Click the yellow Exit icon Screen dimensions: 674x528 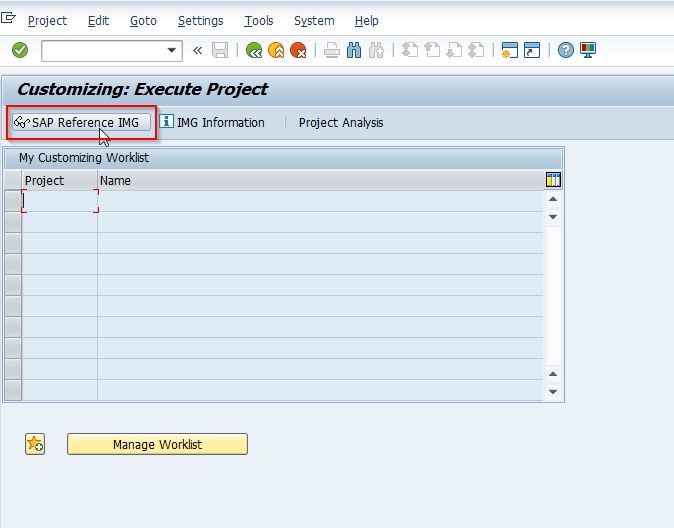pyautogui.click(x=276, y=51)
